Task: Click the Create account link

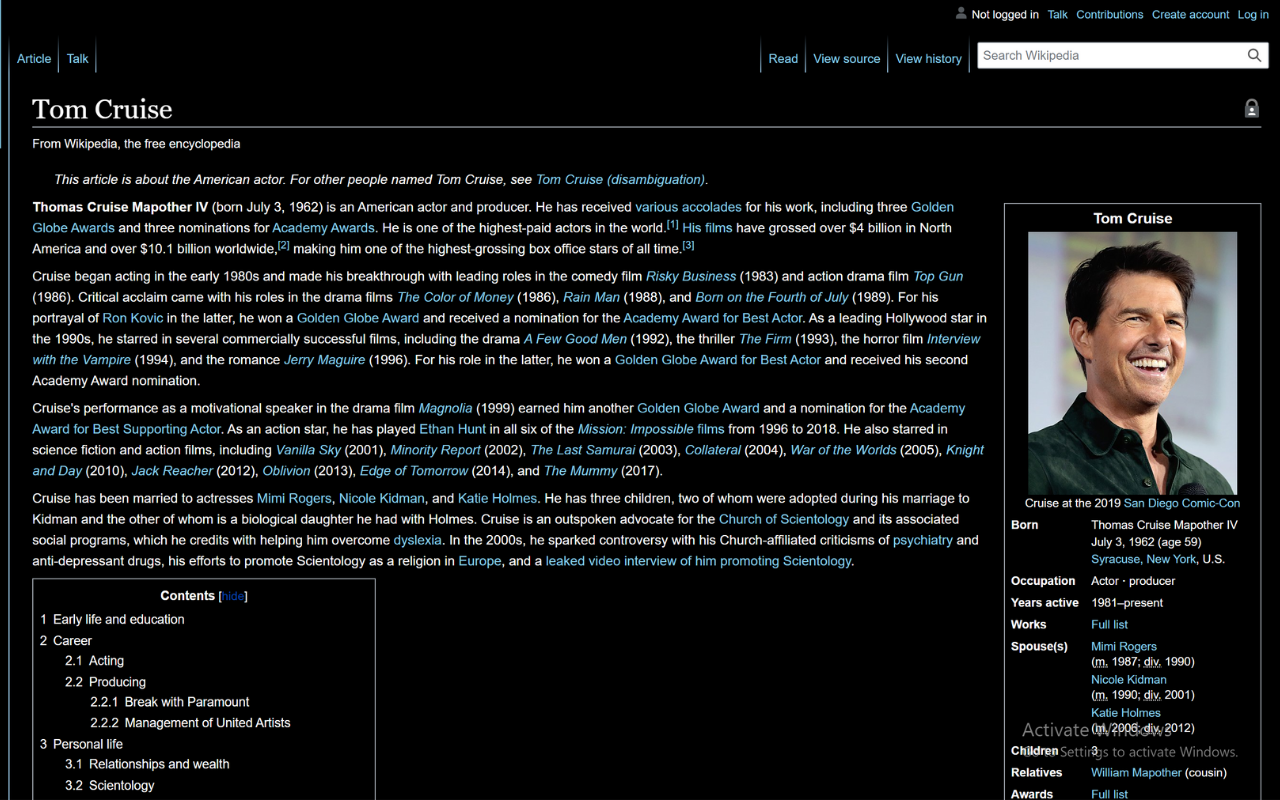Action: pyautogui.click(x=1191, y=15)
